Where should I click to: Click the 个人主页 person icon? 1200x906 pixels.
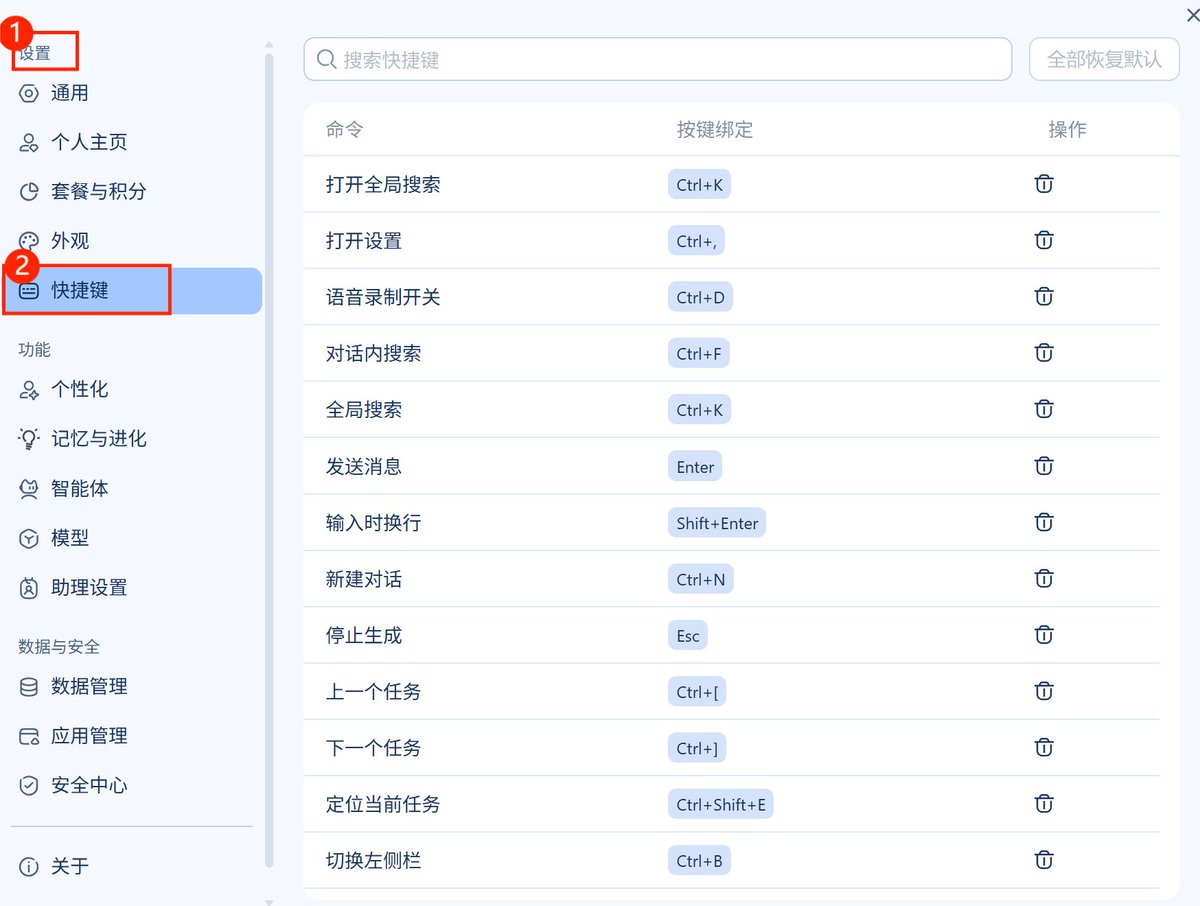pos(29,142)
